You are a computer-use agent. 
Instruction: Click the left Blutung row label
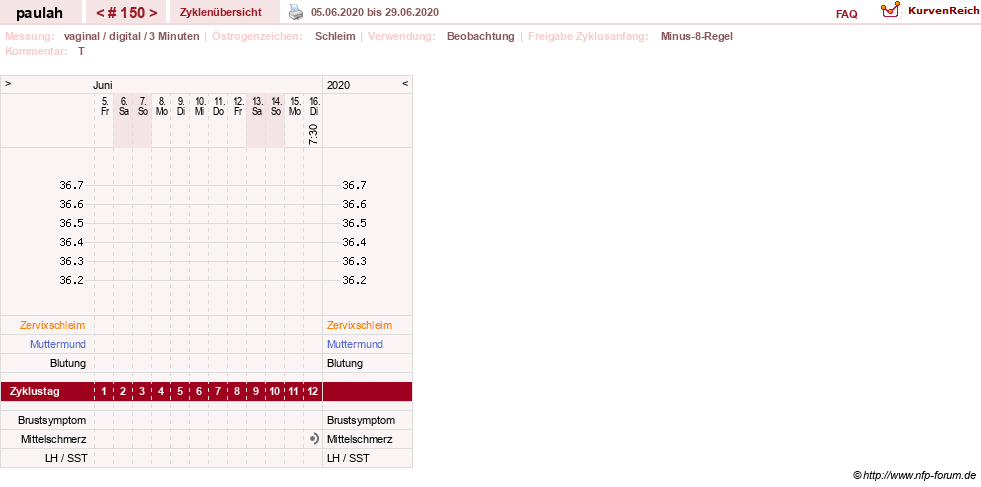pyautogui.click(x=68, y=363)
